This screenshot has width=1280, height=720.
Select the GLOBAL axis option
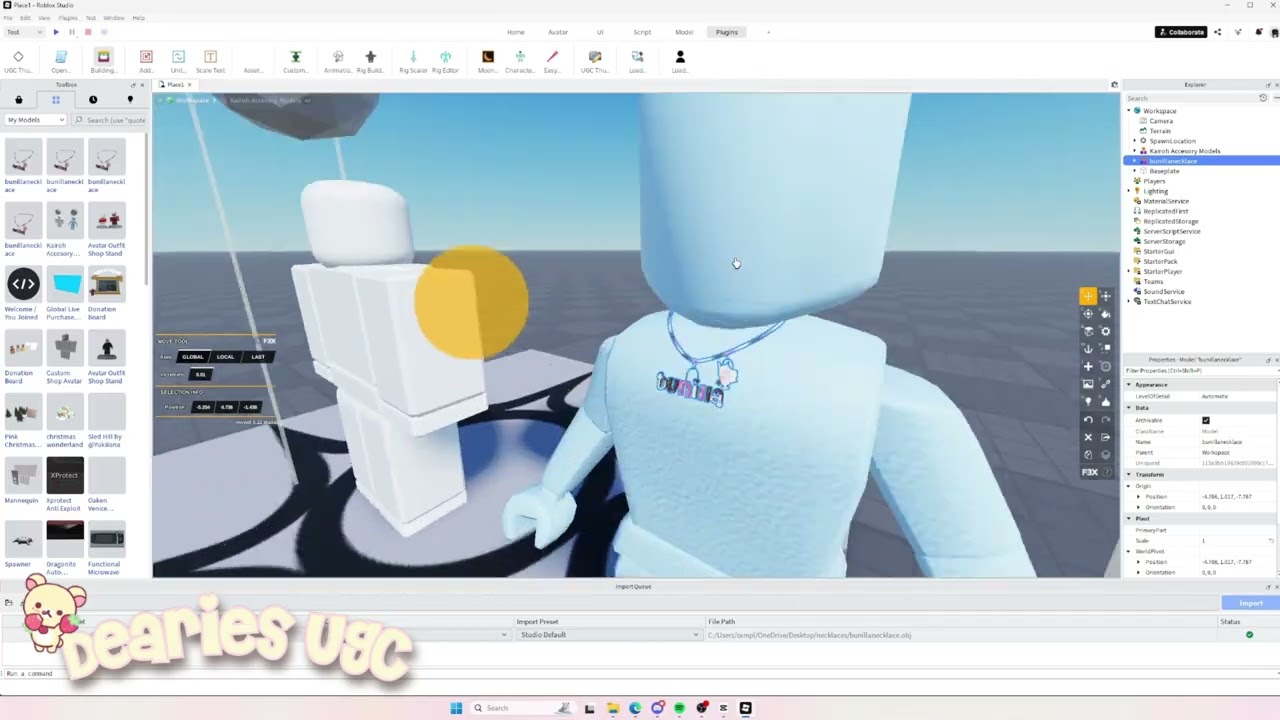coord(193,357)
